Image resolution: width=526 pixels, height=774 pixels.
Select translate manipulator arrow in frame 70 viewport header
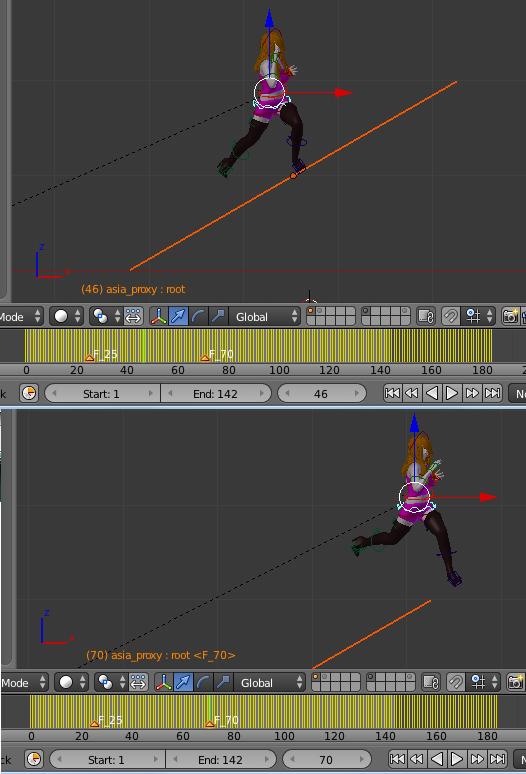click(183, 682)
